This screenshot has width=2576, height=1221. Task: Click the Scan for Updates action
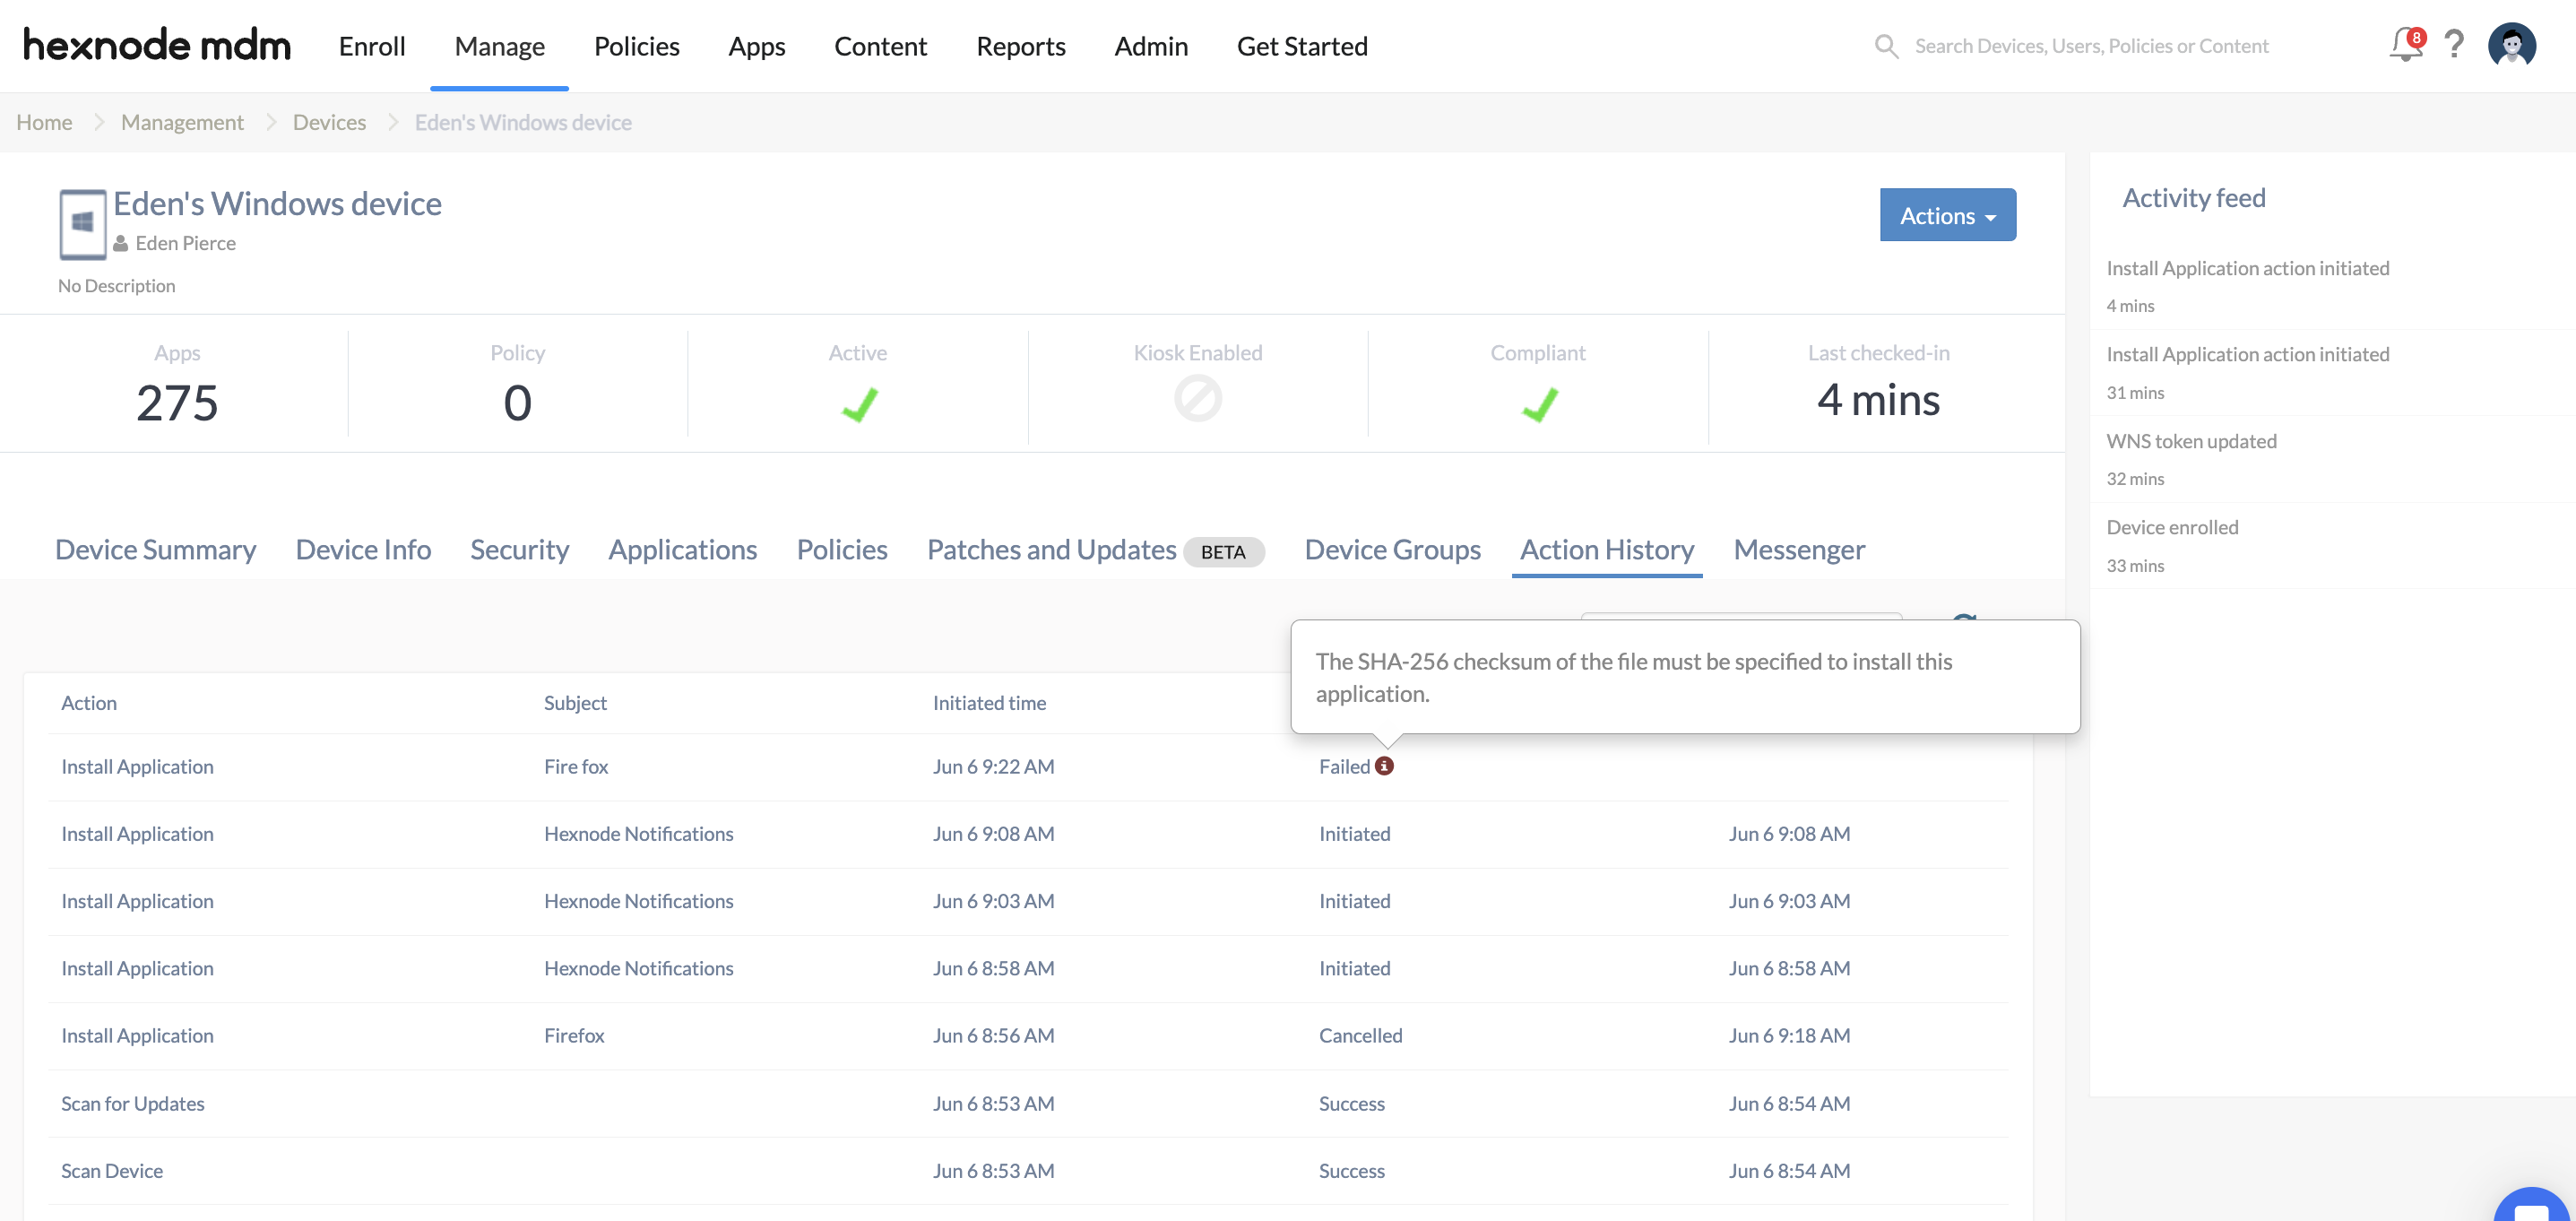[x=132, y=1103]
